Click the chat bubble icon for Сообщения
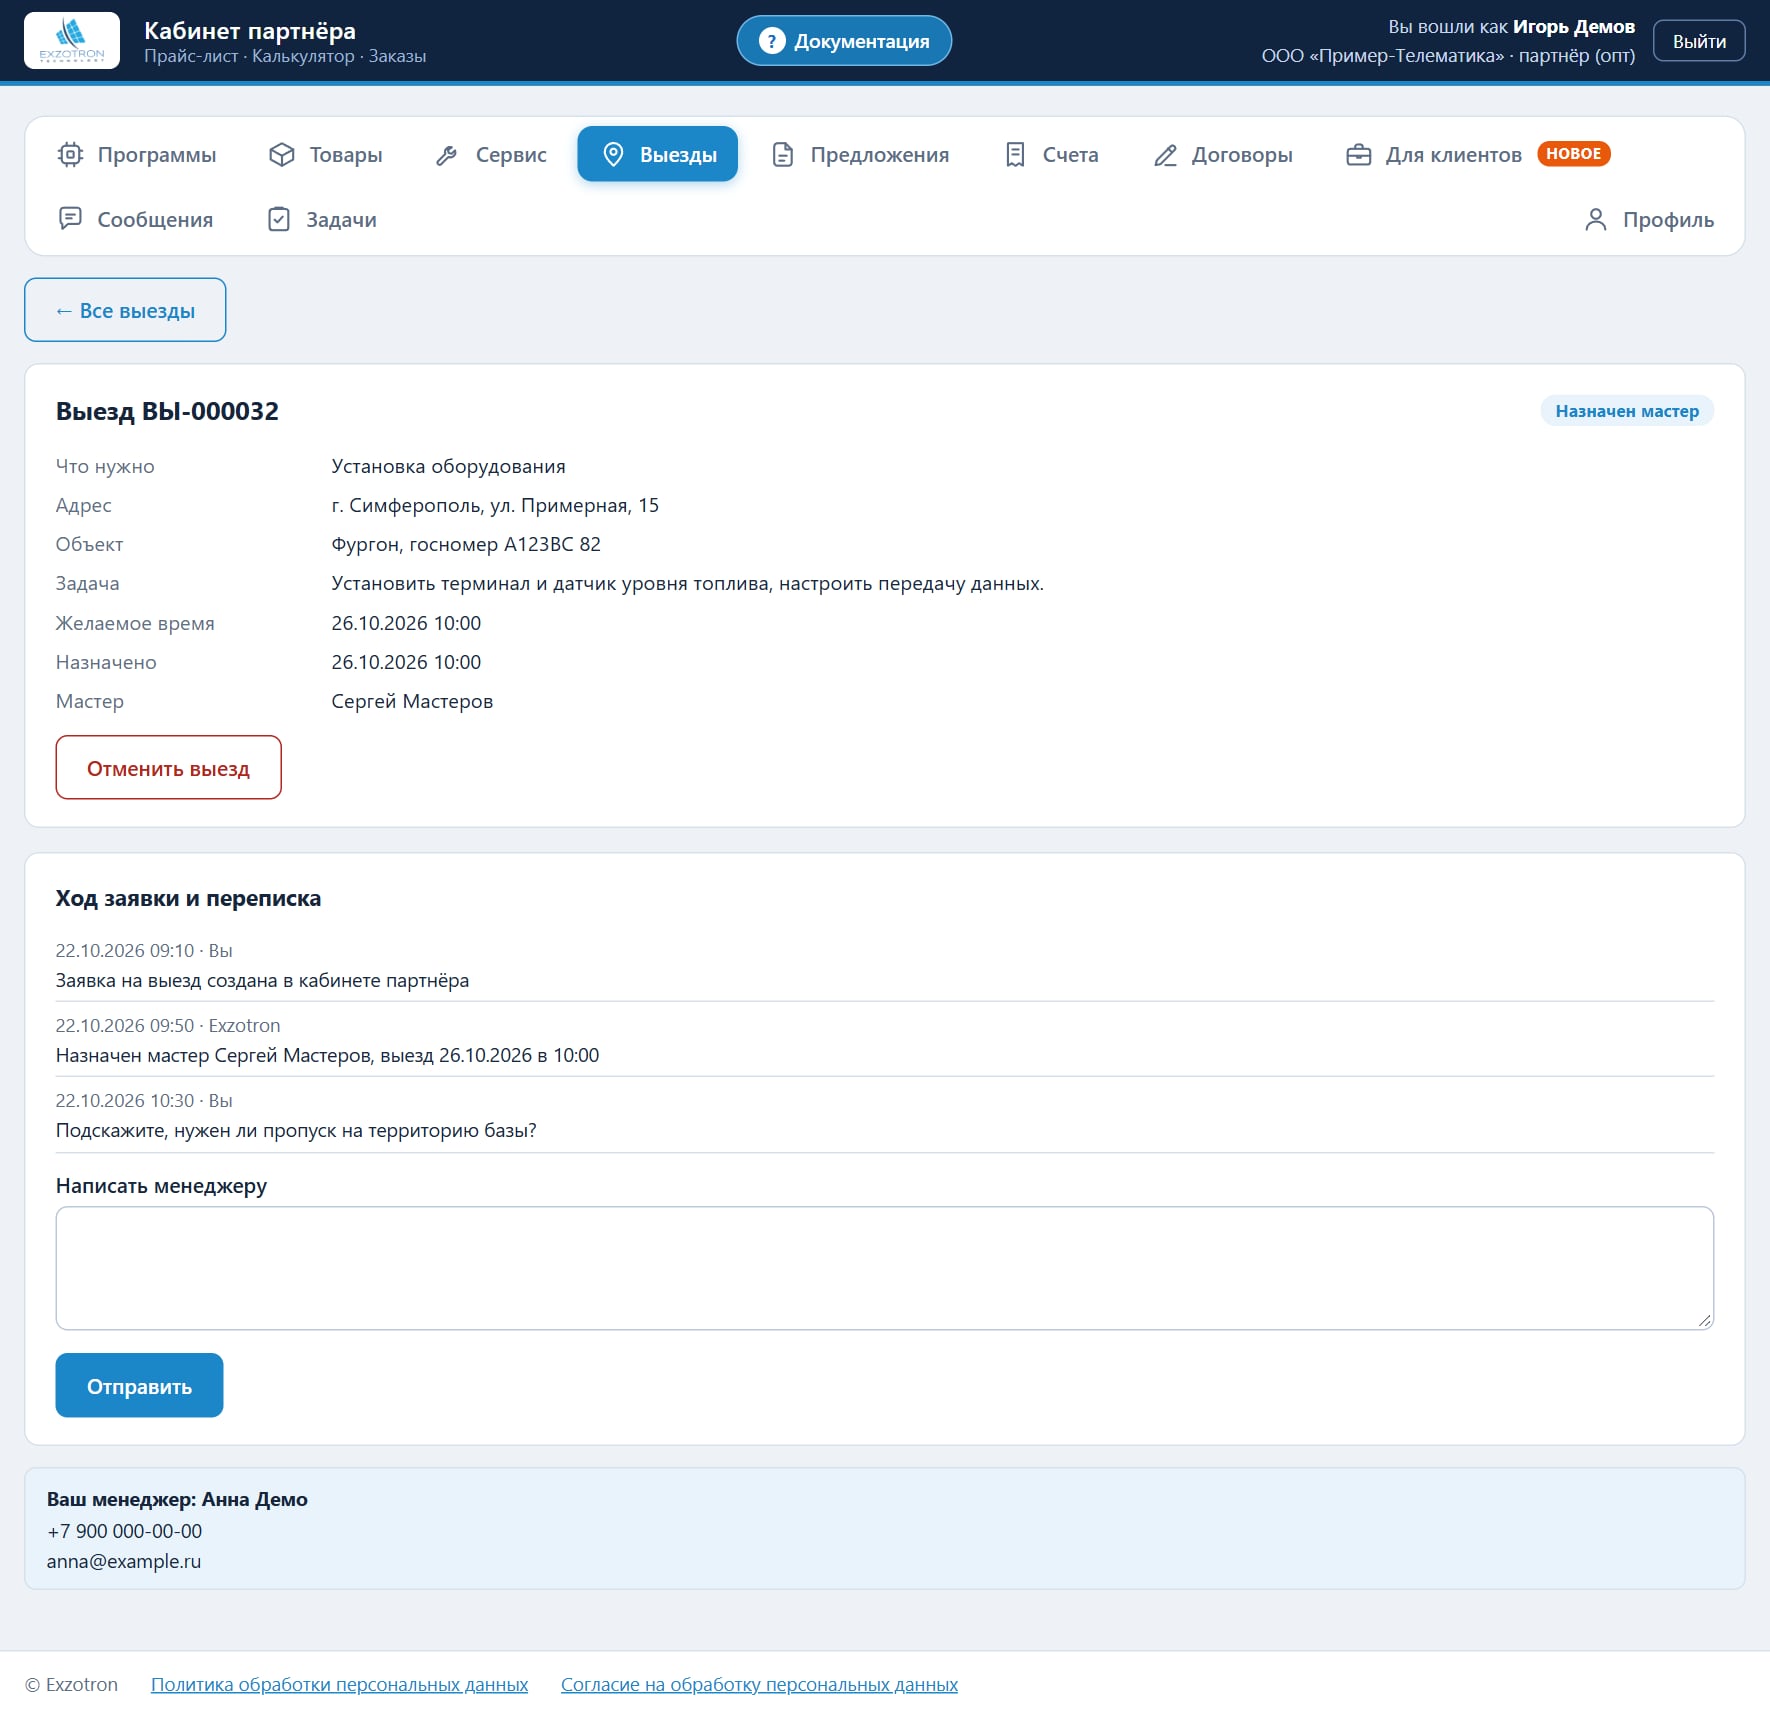The image size is (1770, 1716). (70, 219)
